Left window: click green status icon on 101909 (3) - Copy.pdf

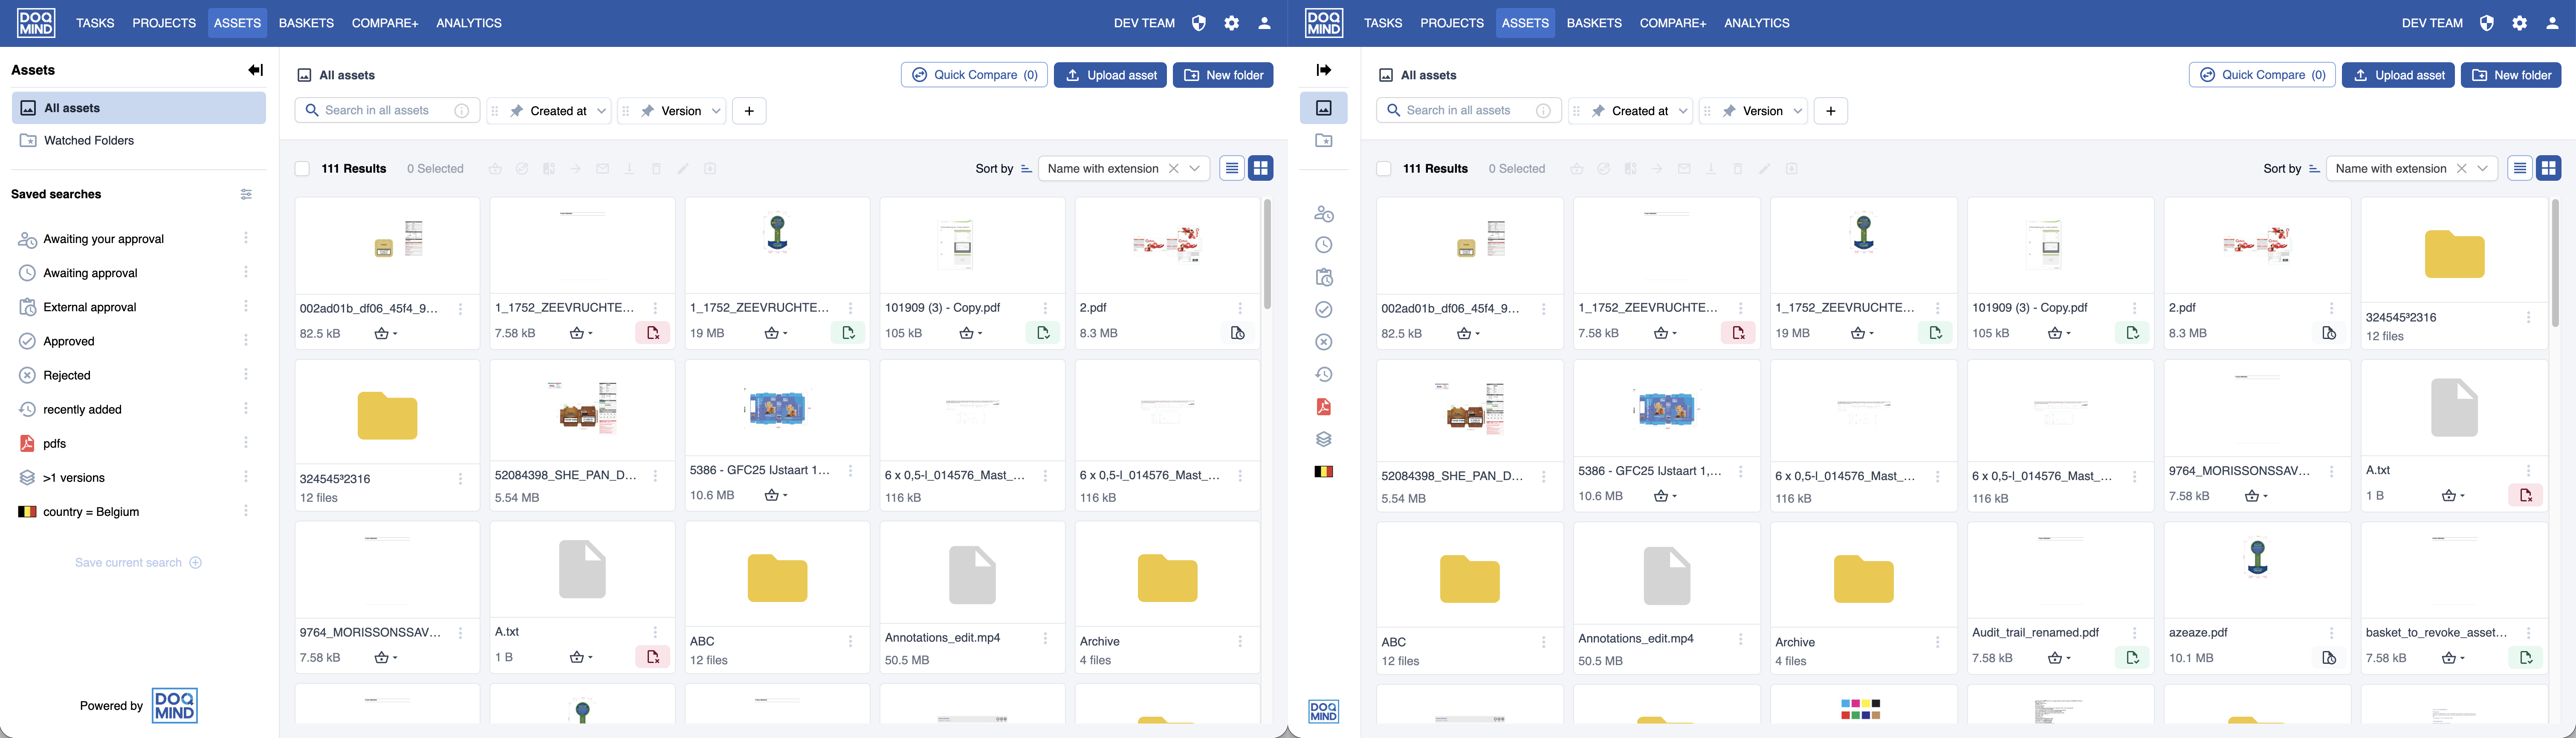(x=1043, y=333)
